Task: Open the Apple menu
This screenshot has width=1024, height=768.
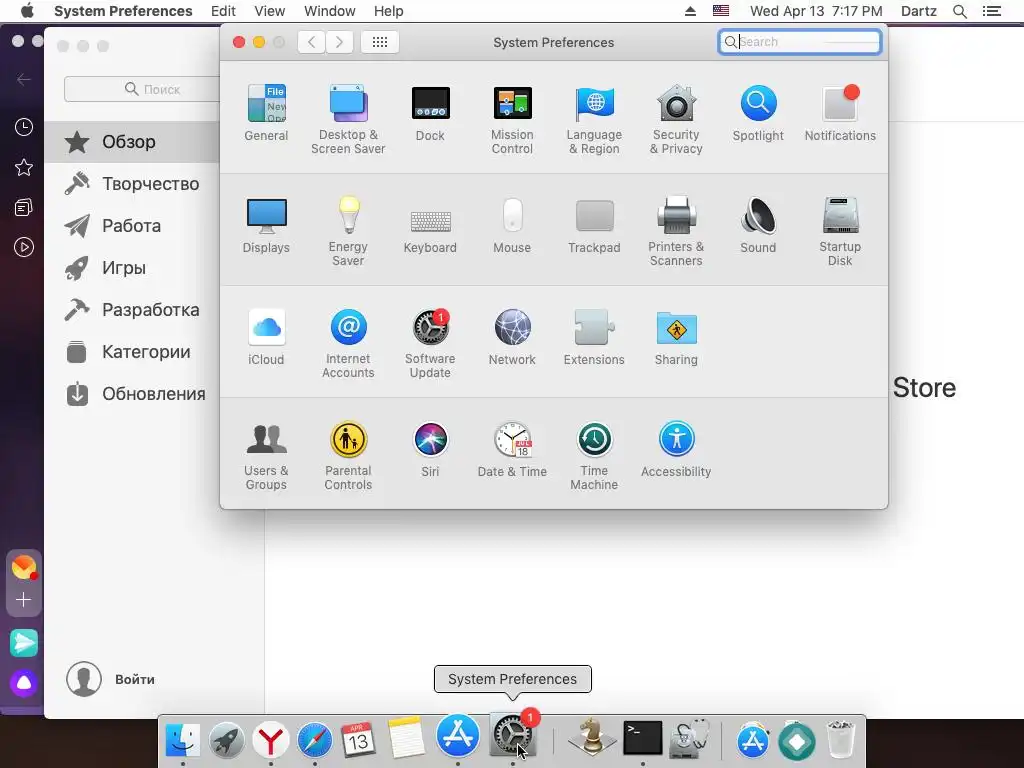Action: click(x=27, y=11)
